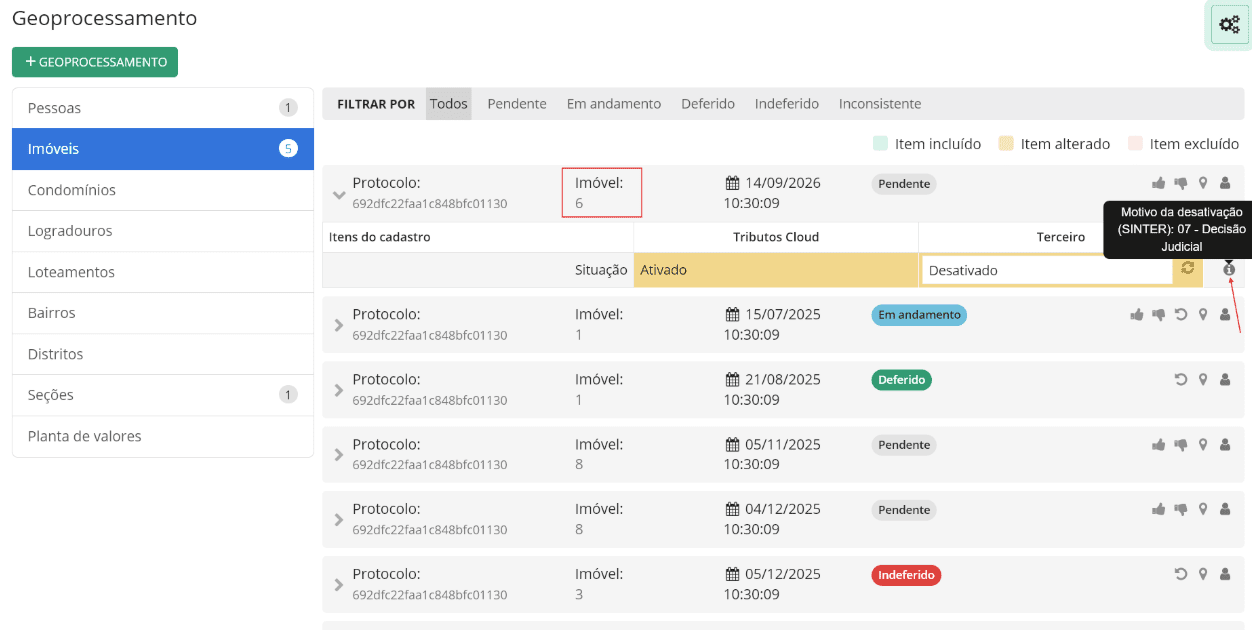Image resolution: width=1252 pixels, height=630 pixels.
Task: Open Planta de valores in sidebar
Action: point(163,436)
